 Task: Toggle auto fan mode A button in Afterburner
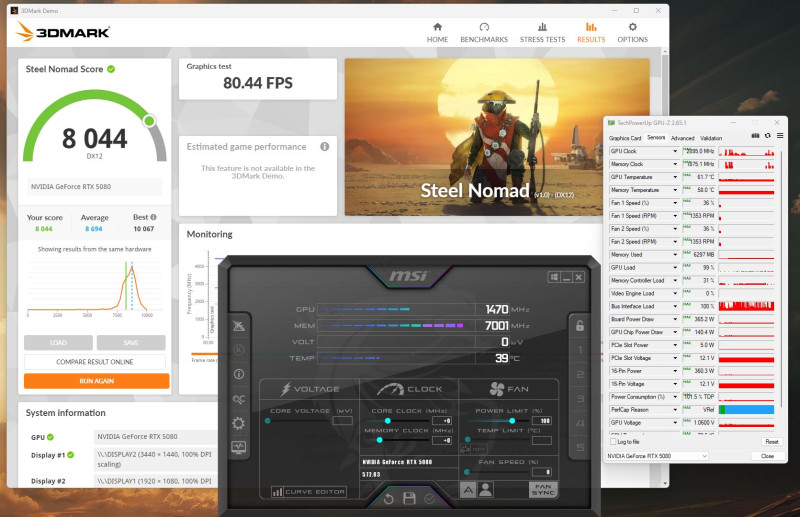tap(468, 490)
